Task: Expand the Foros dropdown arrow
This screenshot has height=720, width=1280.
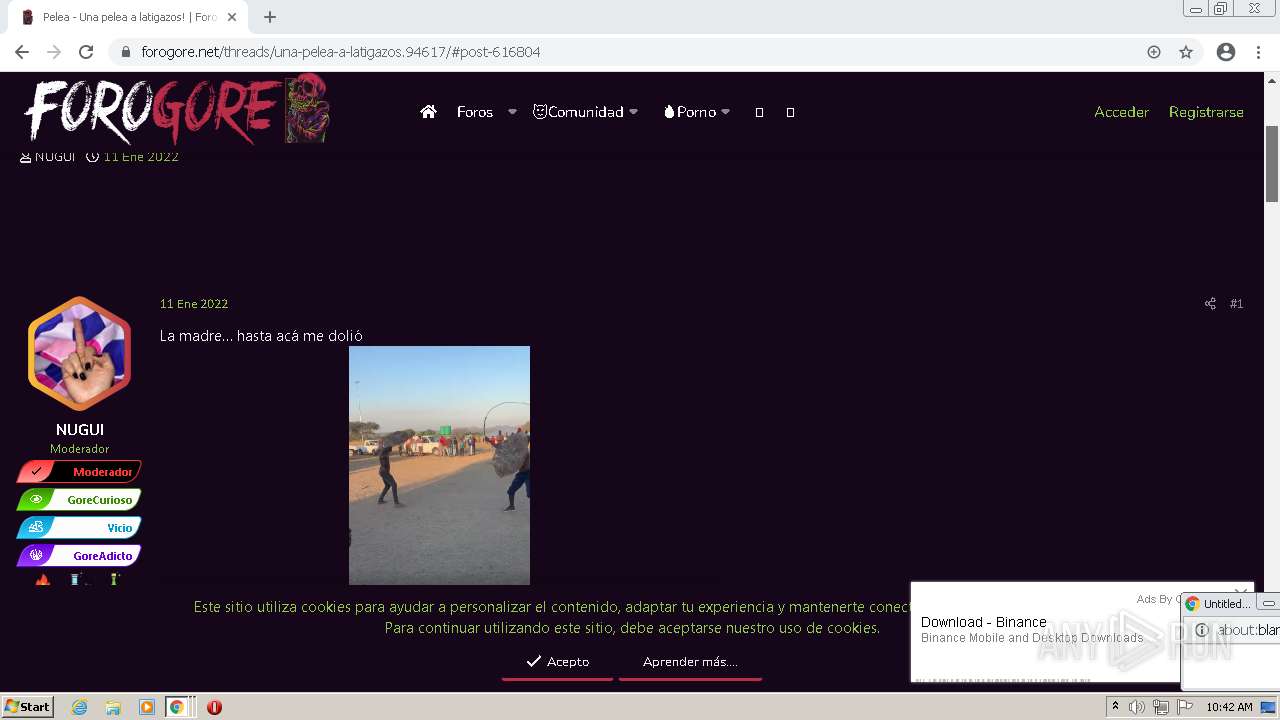Action: (512, 112)
